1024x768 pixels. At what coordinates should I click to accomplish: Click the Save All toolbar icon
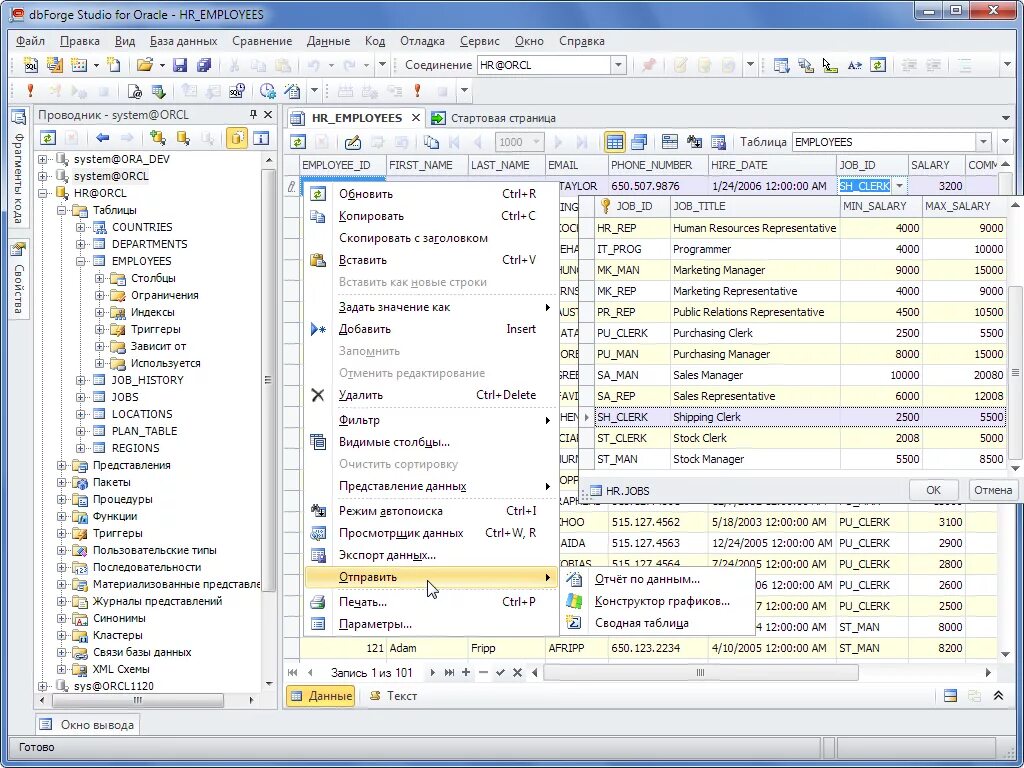point(204,65)
